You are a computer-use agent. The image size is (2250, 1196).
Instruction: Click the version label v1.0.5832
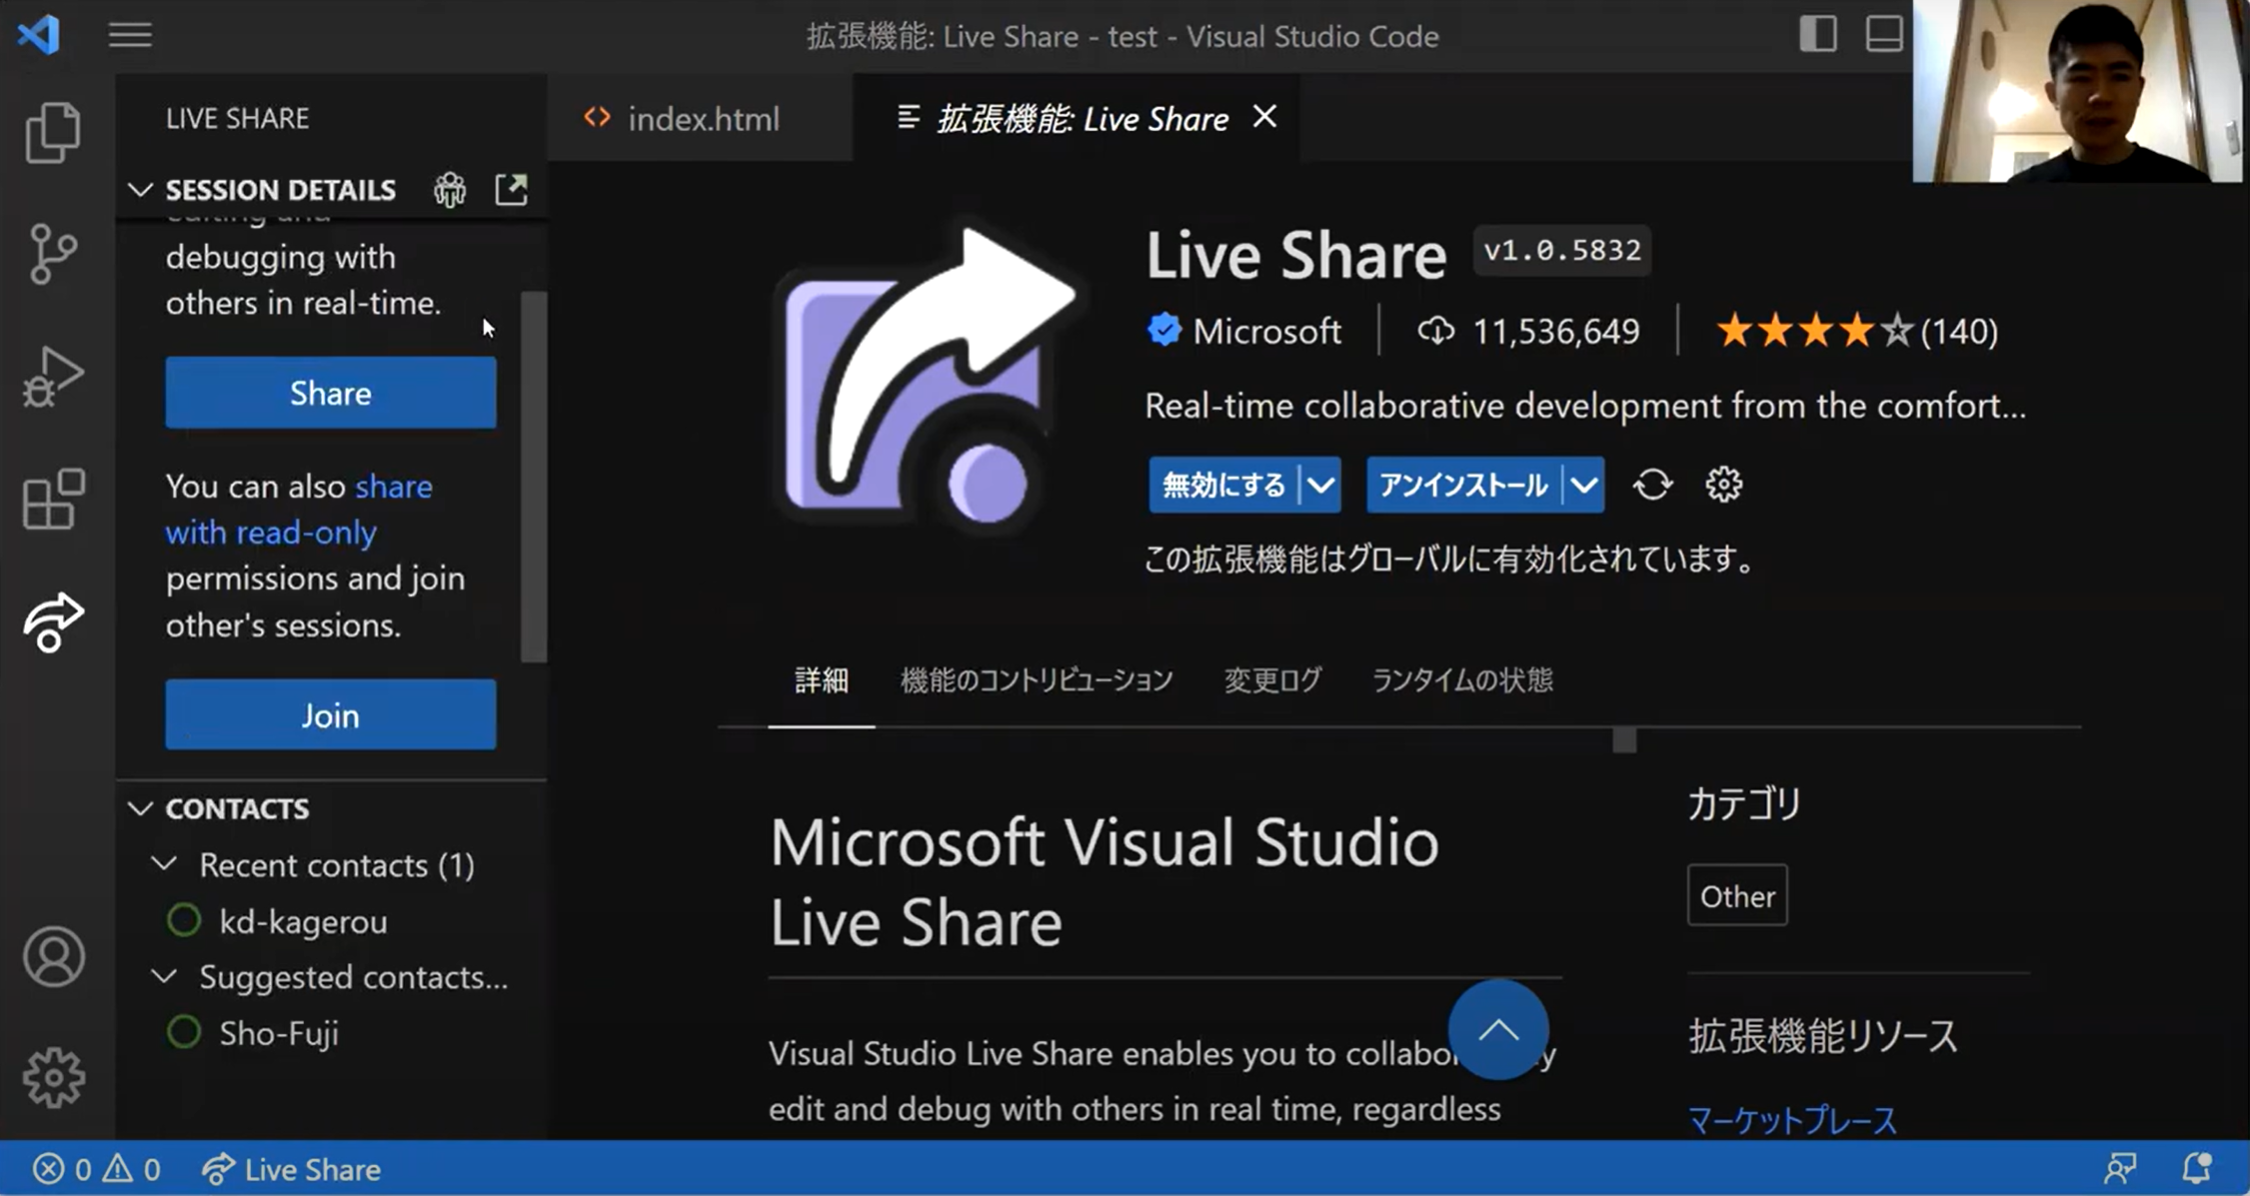coord(1562,250)
